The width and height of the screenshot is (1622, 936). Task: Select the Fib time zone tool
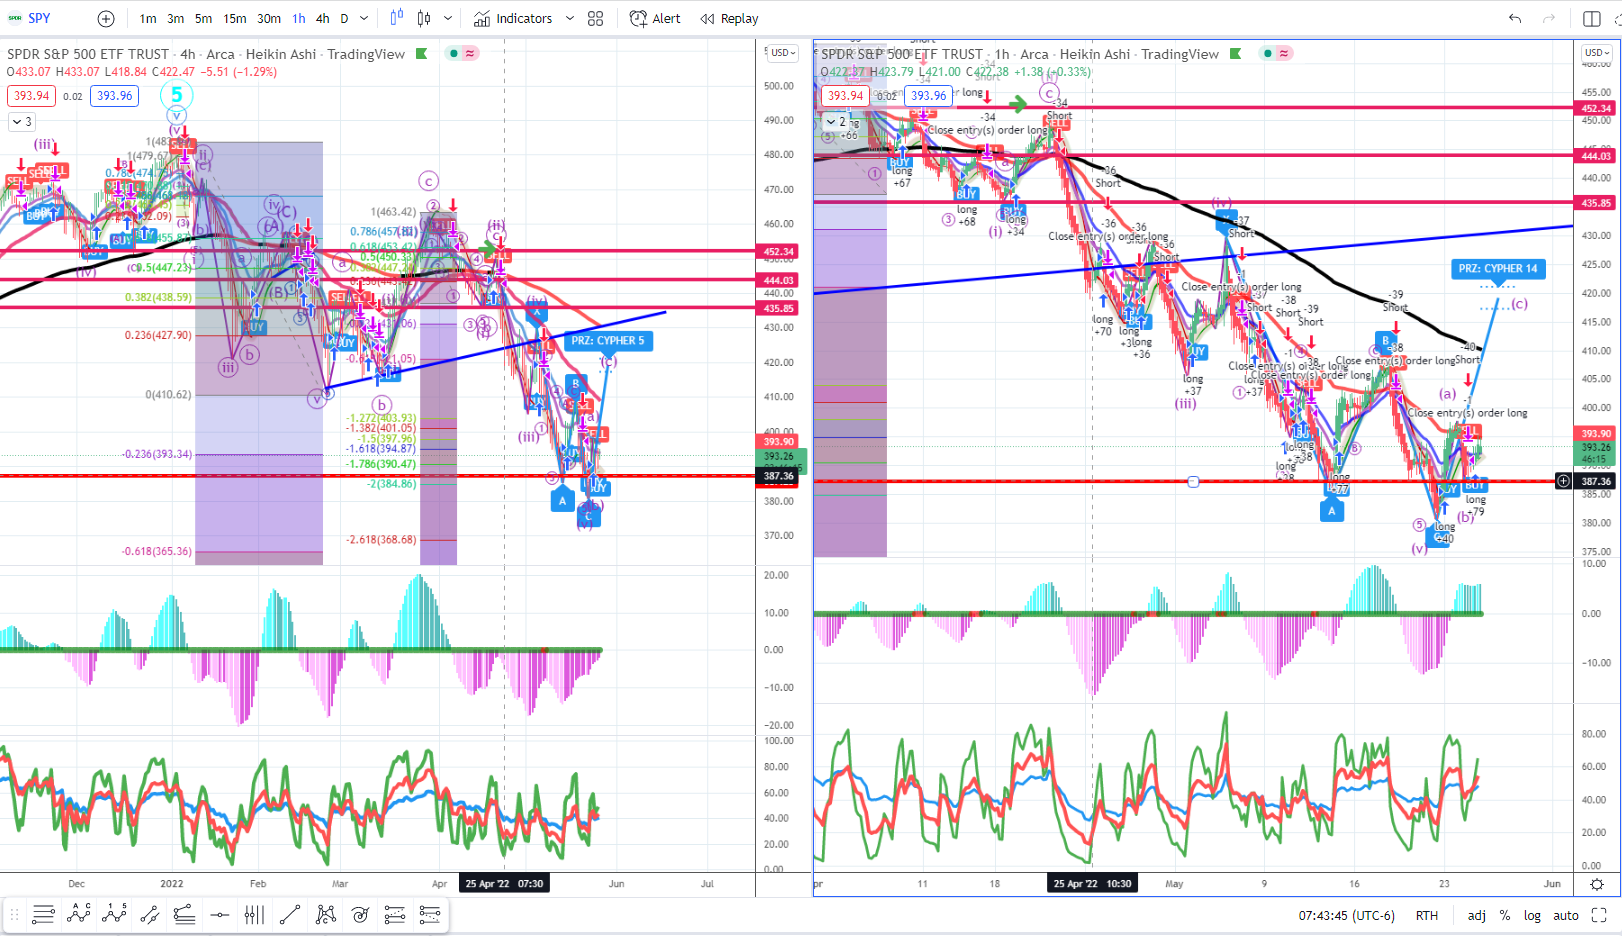(x=254, y=914)
